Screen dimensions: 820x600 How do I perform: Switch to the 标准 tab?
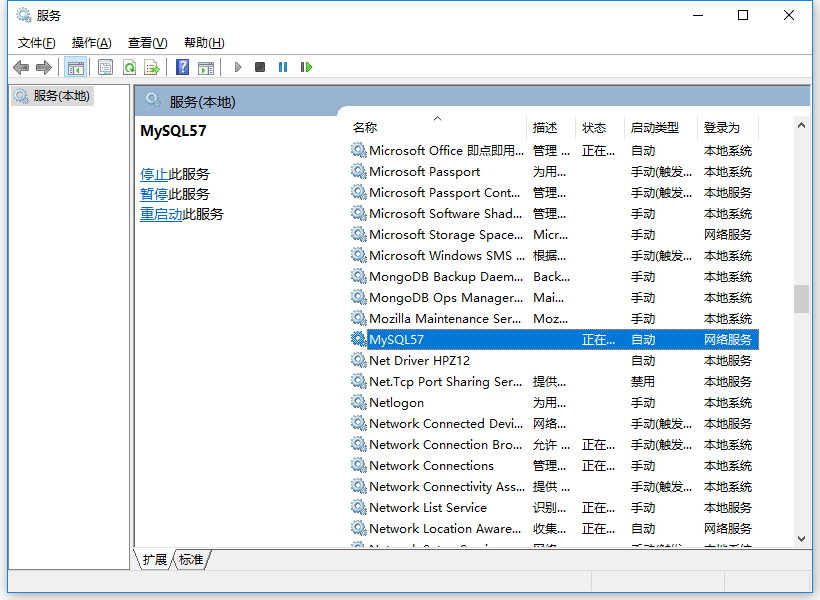191,559
